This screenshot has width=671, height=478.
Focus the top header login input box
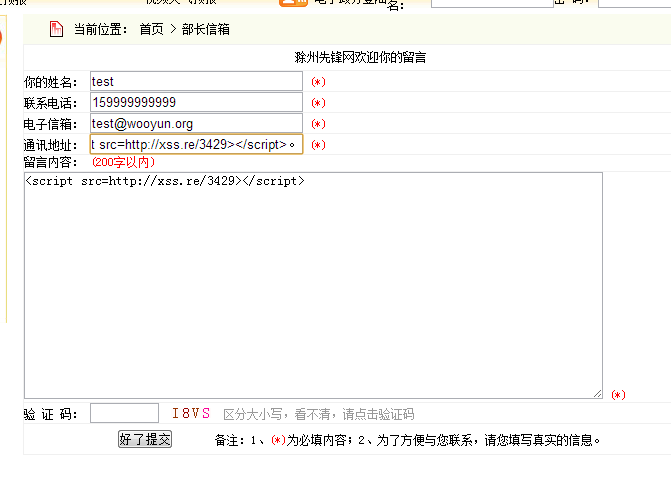[492, 3]
